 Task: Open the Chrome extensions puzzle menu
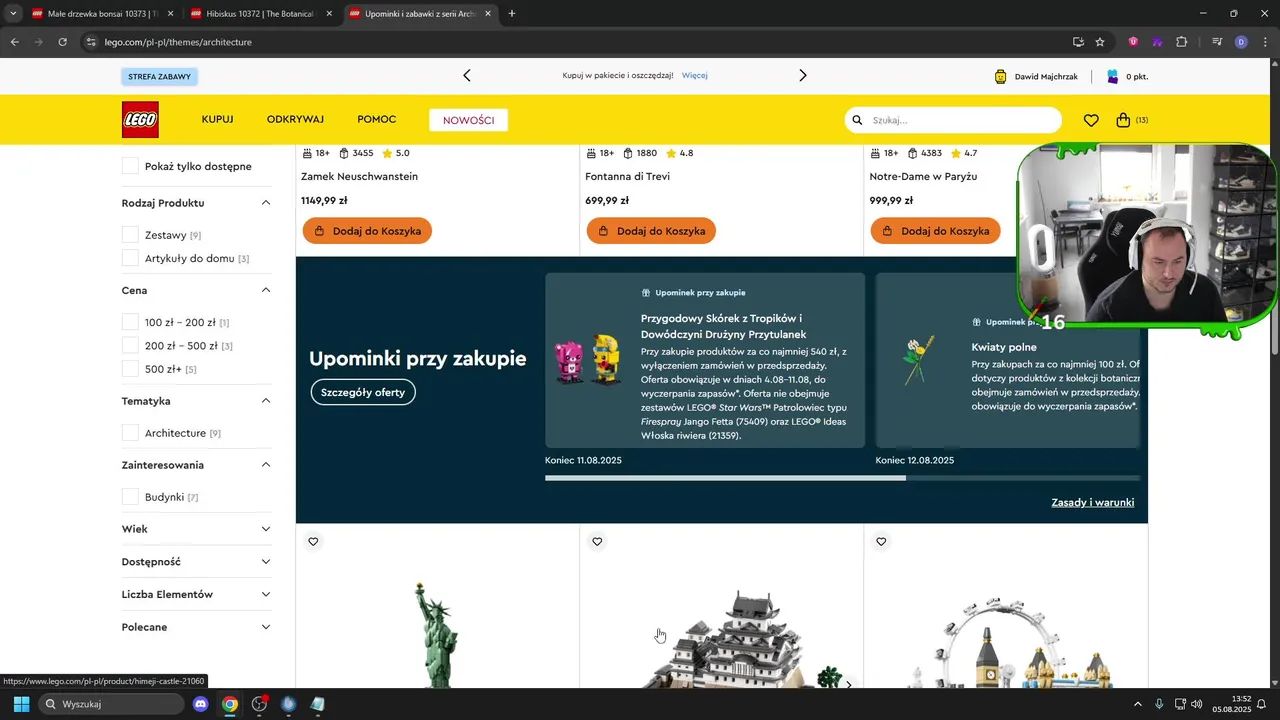point(1182,42)
